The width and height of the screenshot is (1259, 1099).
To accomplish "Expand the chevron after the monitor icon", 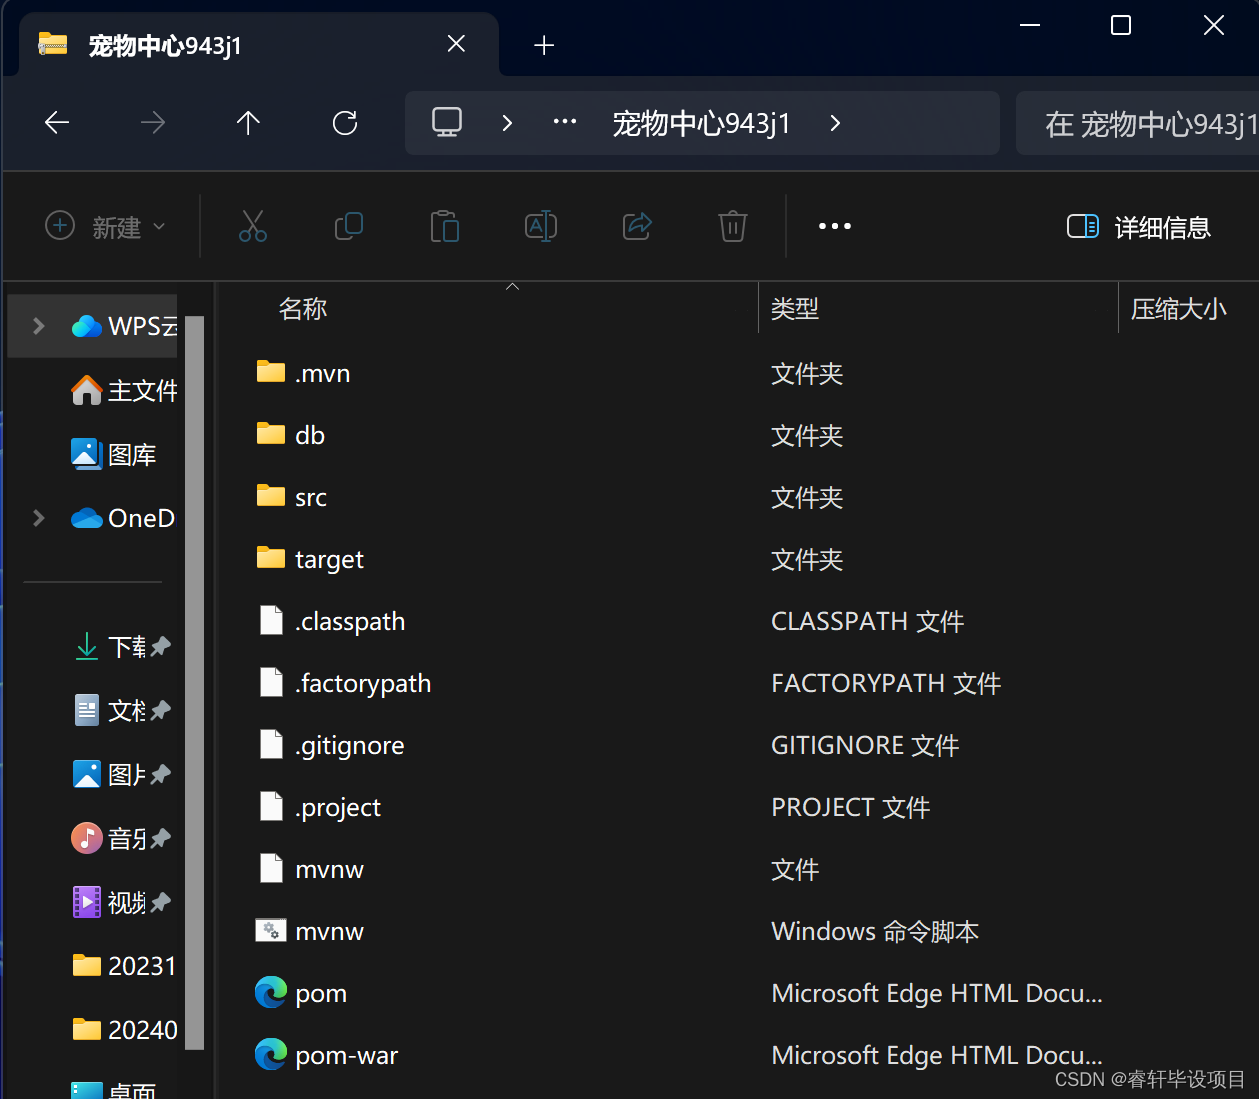I will (x=507, y=123).
